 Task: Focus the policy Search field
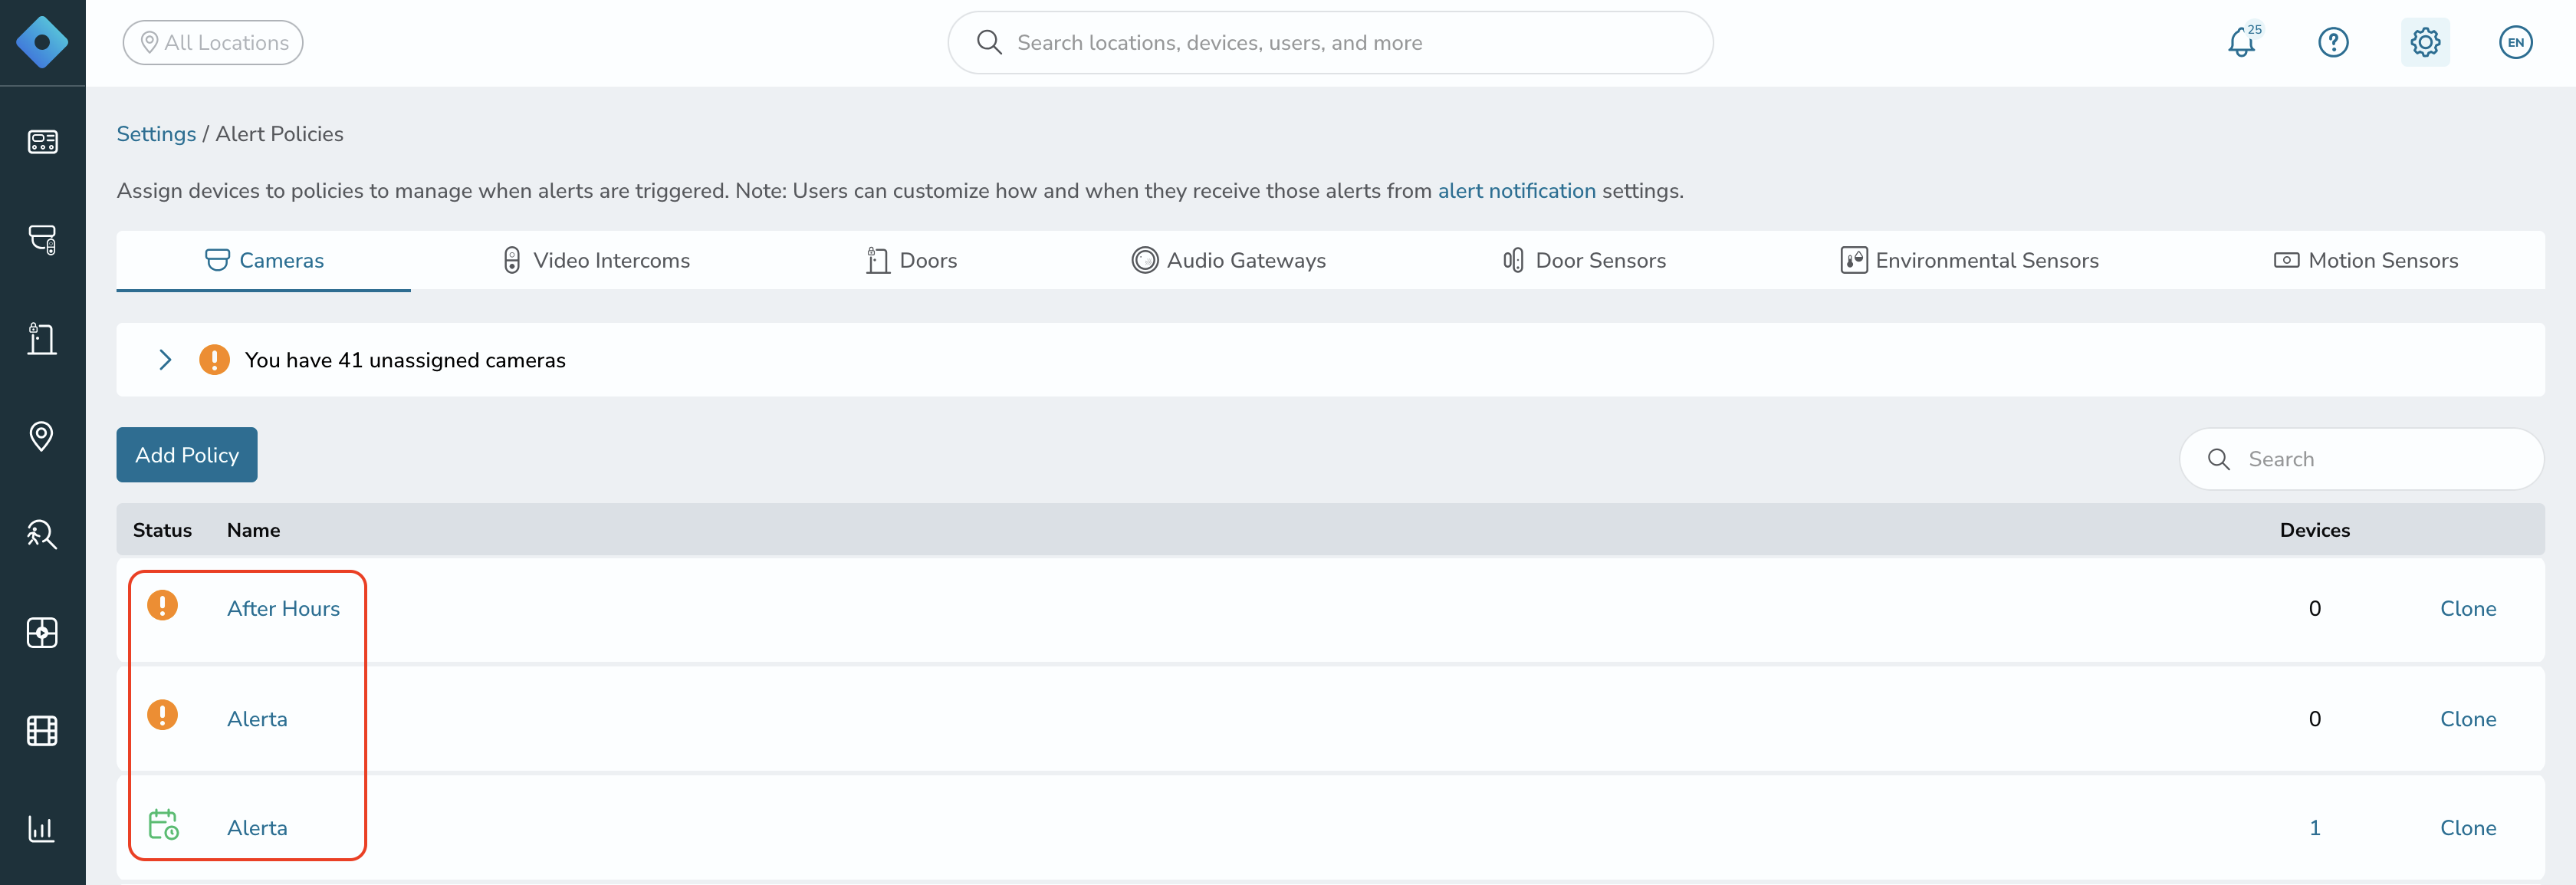coord(2361,459)
